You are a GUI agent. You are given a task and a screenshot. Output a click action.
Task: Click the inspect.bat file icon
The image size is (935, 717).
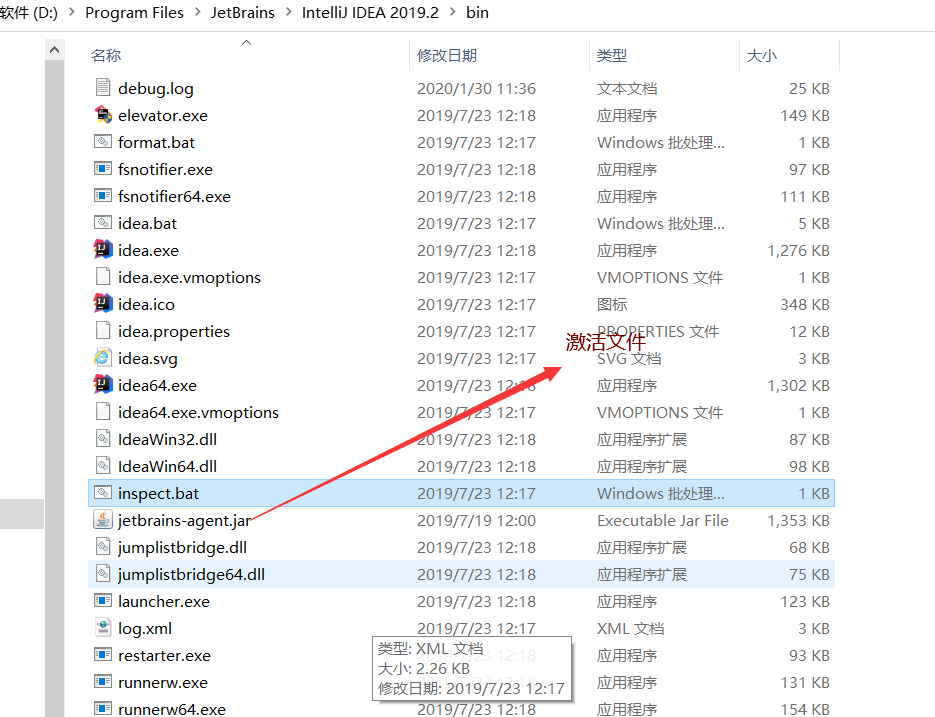tap(103, 492)
